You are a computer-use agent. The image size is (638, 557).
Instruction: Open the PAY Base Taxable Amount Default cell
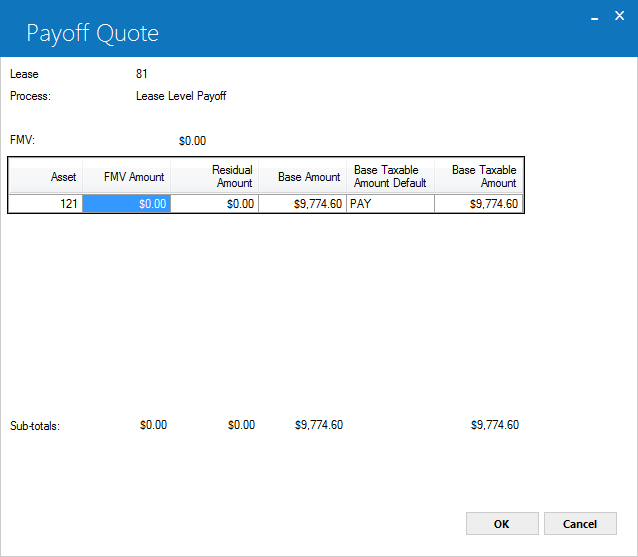(x=390, y=203)
